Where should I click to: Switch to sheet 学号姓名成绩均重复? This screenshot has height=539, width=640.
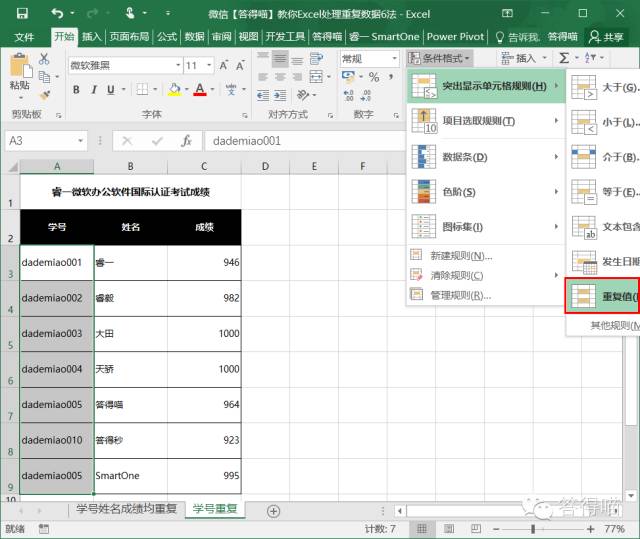(x=126, y=509)
